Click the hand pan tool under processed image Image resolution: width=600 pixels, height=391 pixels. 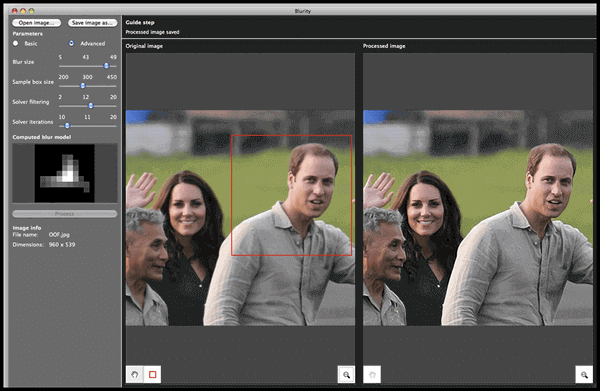372,375
